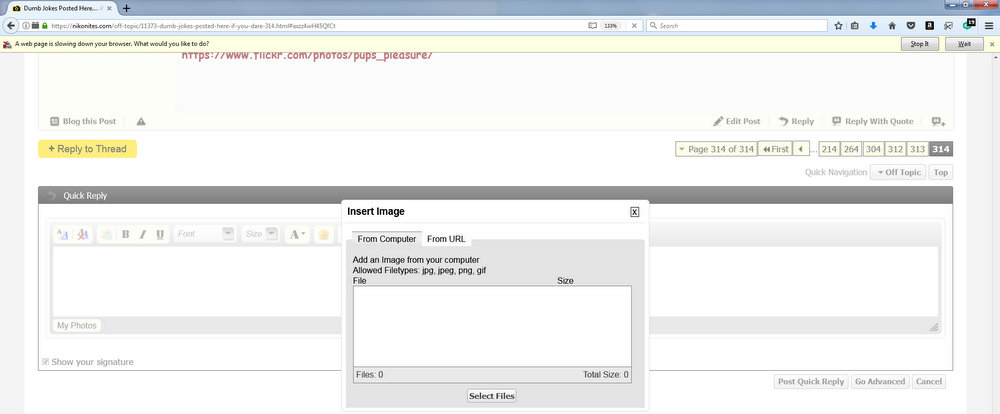
Task: Click the file list area in dialog
Action: [492, 326]
